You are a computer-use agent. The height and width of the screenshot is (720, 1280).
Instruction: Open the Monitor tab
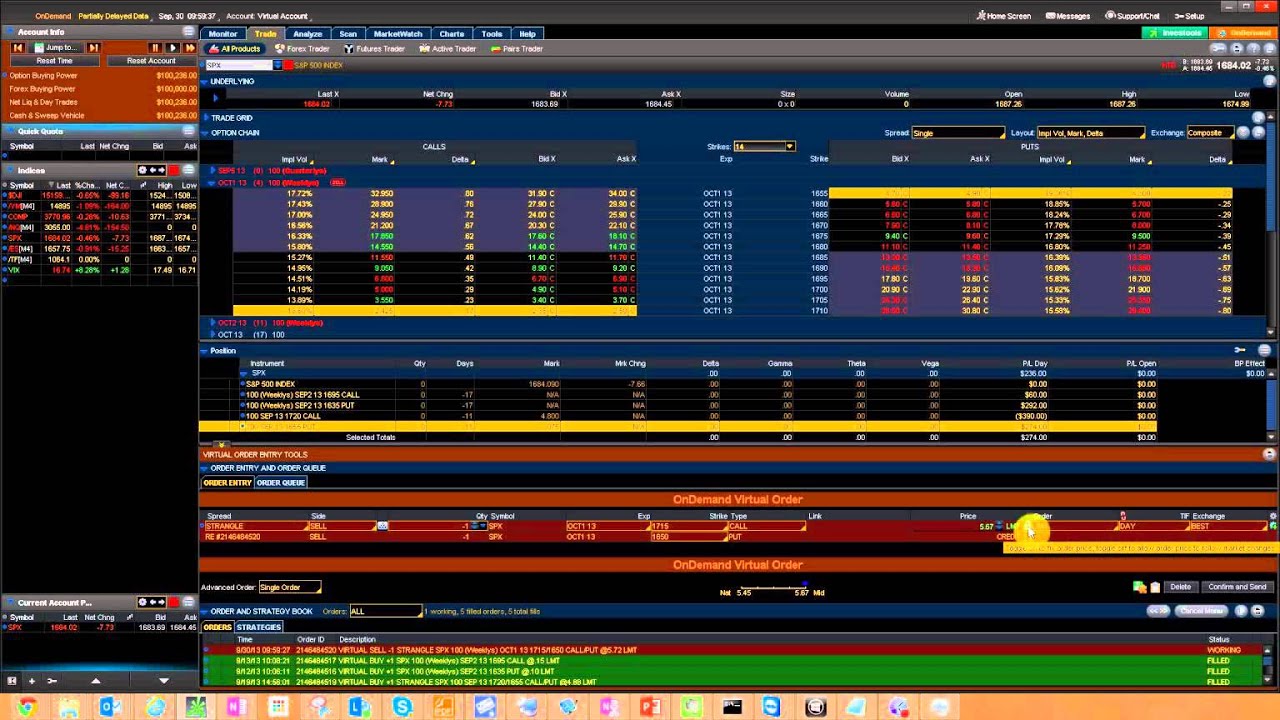223,34
